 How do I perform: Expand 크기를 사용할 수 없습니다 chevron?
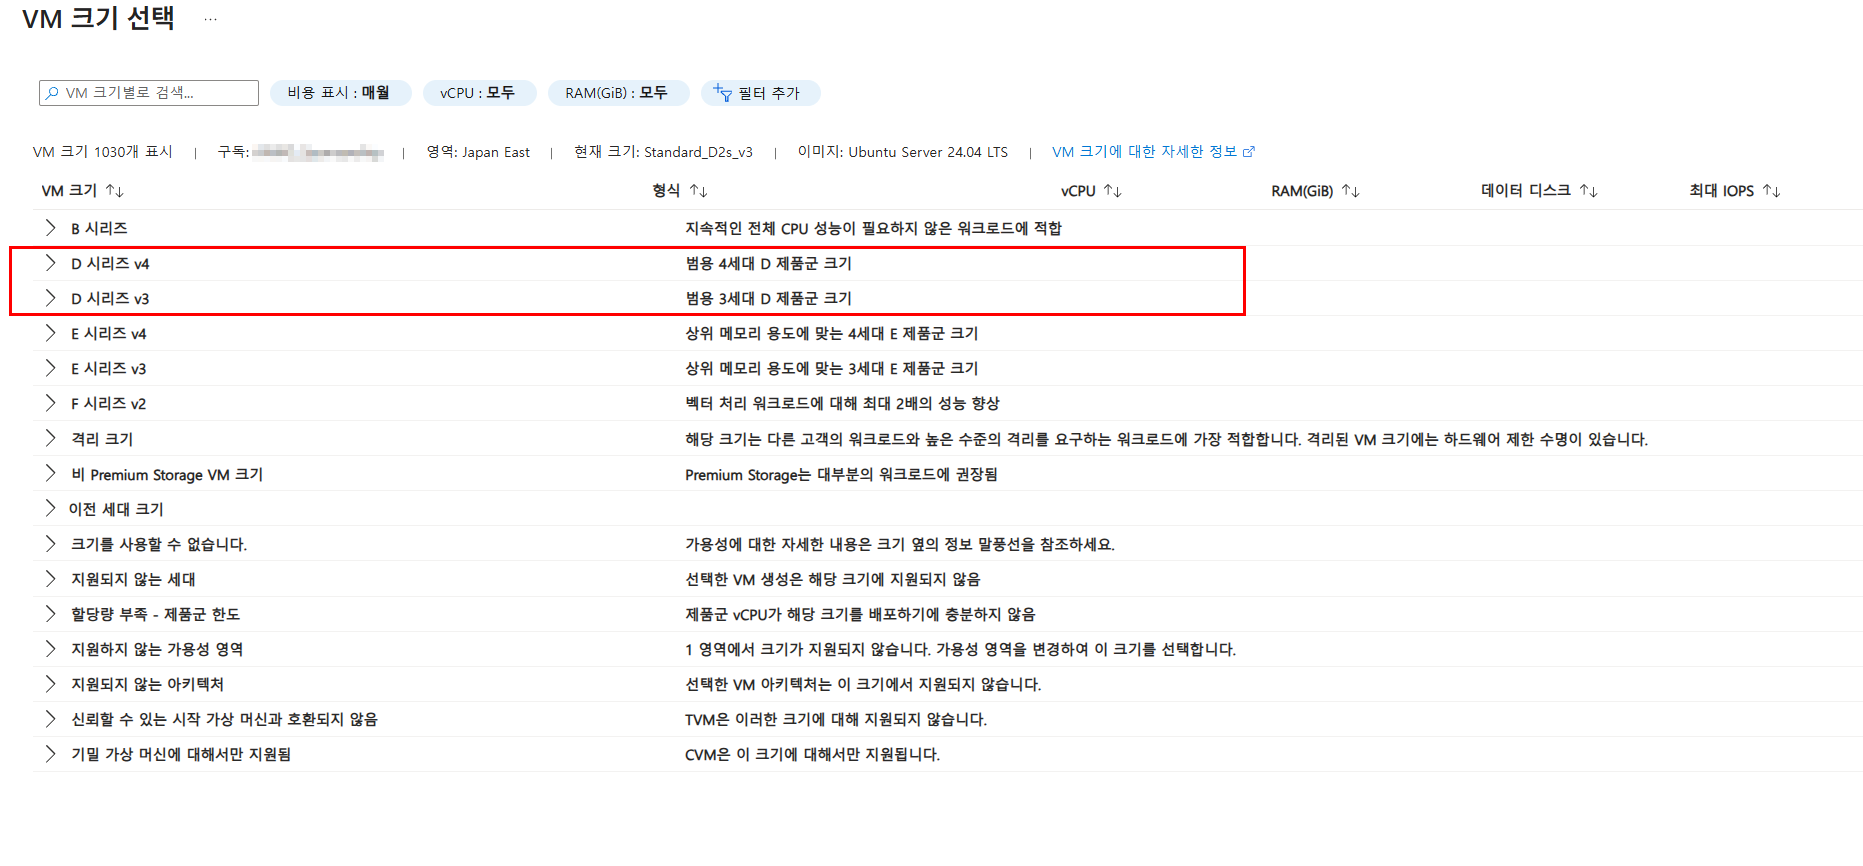click(50, 544)
